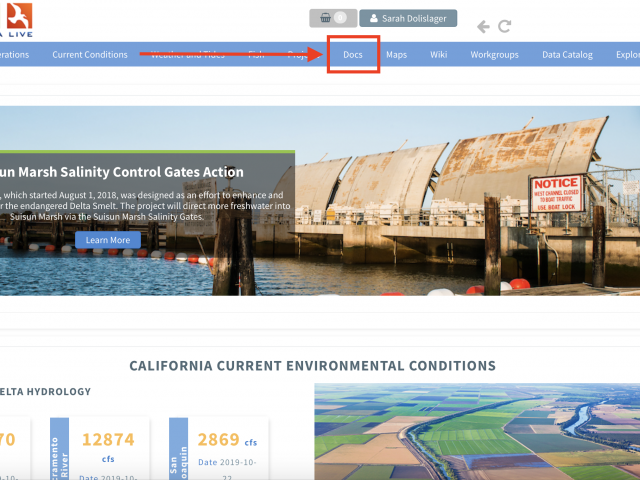
Task: Click the California Current Environmental Conditions heading
Action: [313, 366]
